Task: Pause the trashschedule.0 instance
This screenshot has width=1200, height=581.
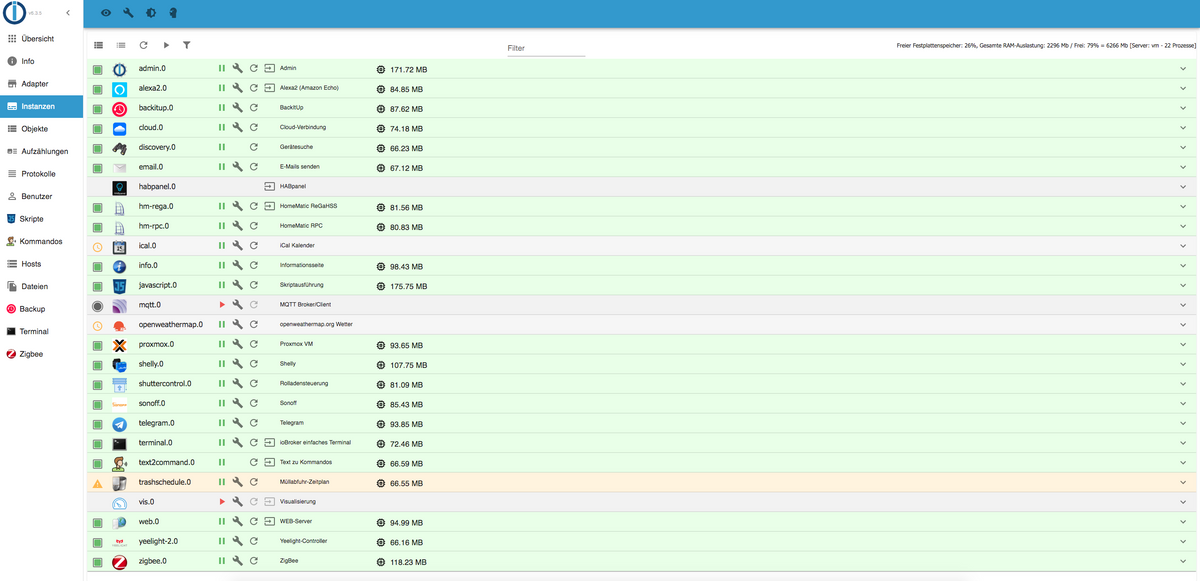Action: pyautogui.click(x=222, y=482)
